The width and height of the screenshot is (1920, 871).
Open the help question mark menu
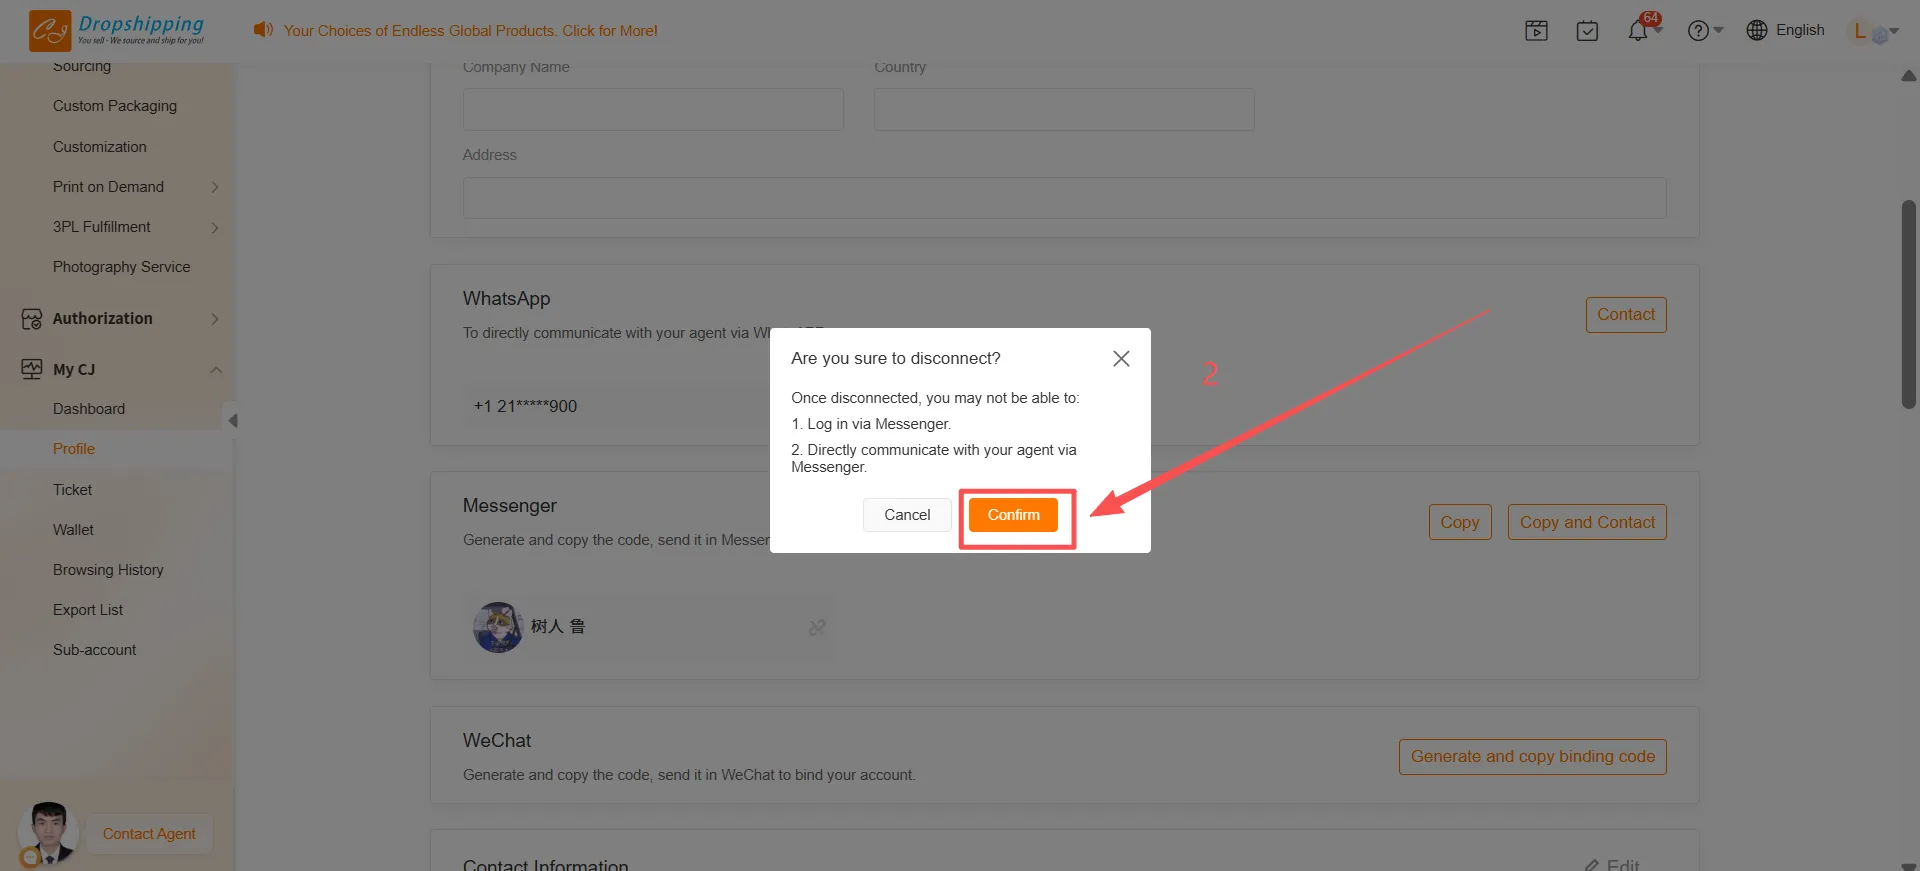1698,31
